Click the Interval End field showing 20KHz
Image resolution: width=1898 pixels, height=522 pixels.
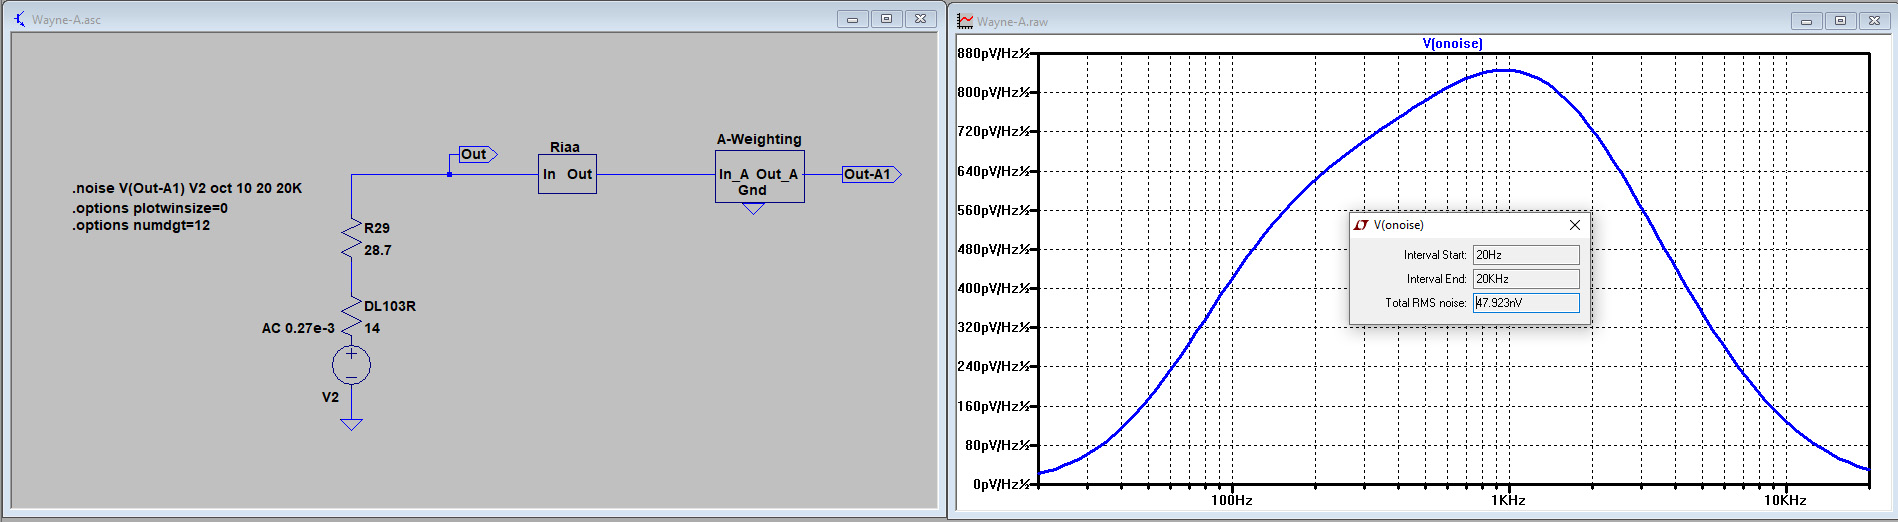click(x=1526, y=279)
